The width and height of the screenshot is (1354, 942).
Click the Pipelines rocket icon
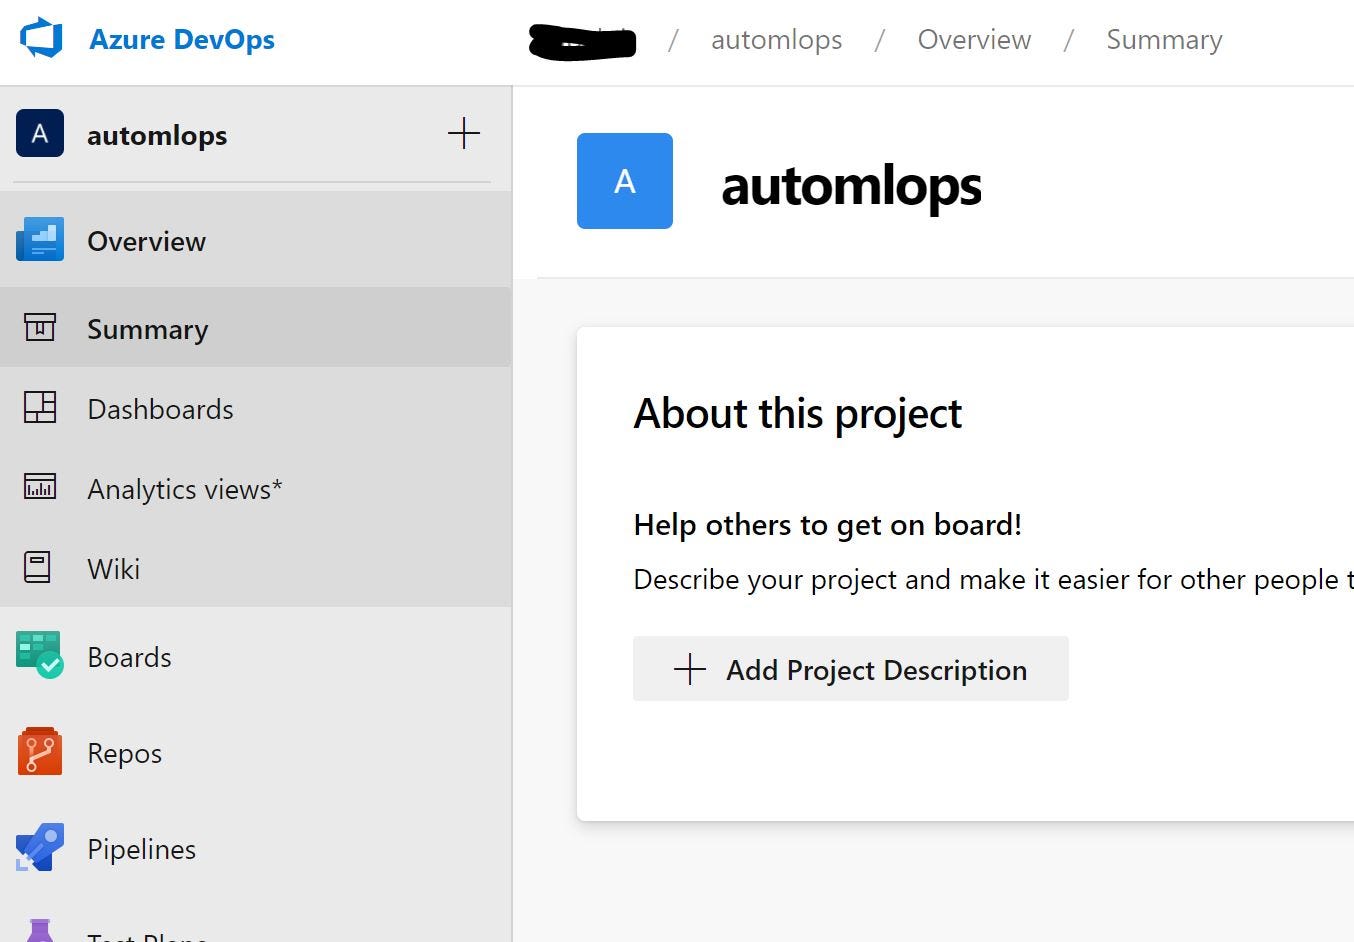40,848
